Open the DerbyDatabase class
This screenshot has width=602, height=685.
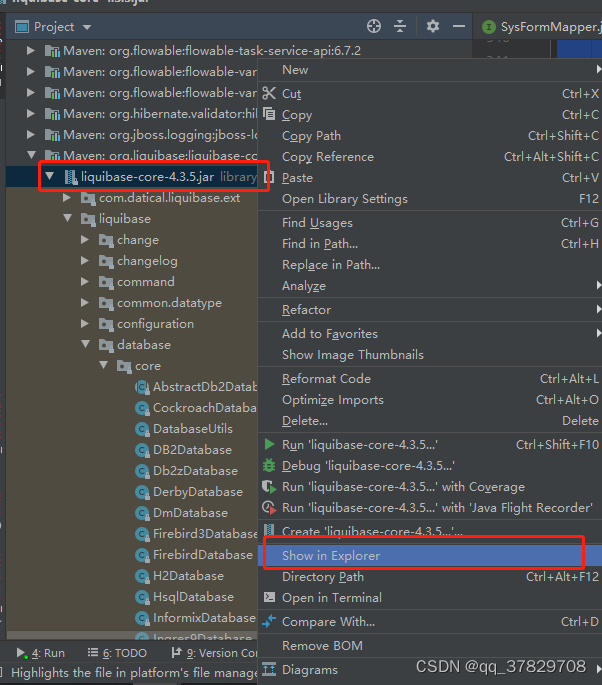(197, 491)
